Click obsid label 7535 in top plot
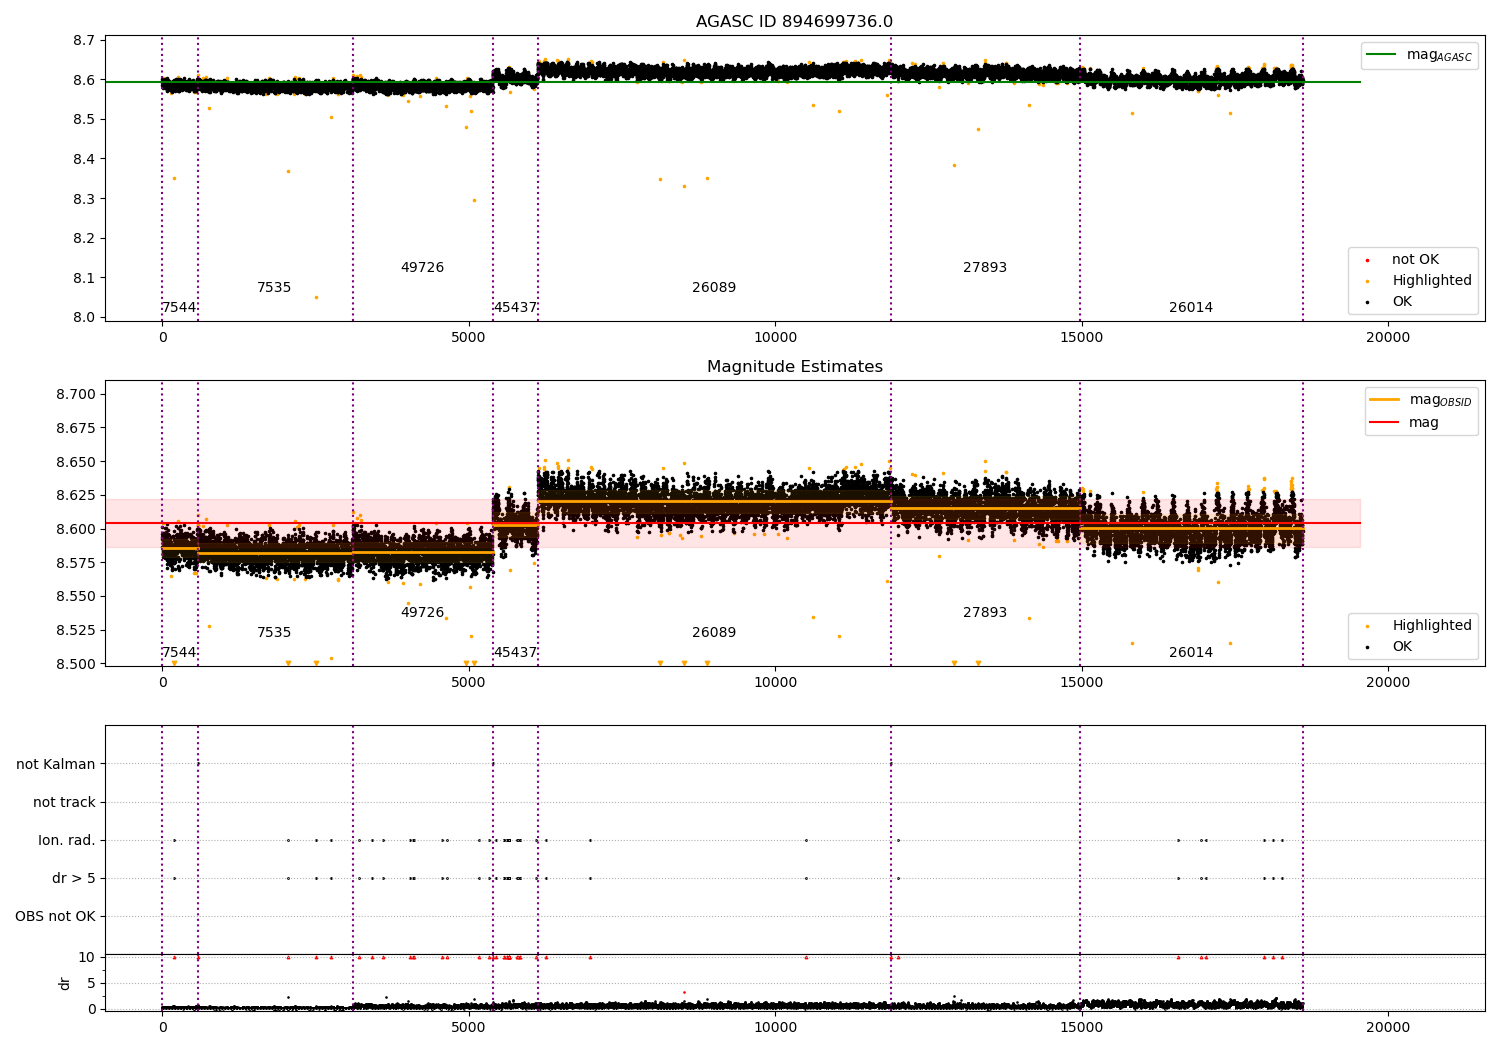 pyautogui.click(x=274, y=288)
